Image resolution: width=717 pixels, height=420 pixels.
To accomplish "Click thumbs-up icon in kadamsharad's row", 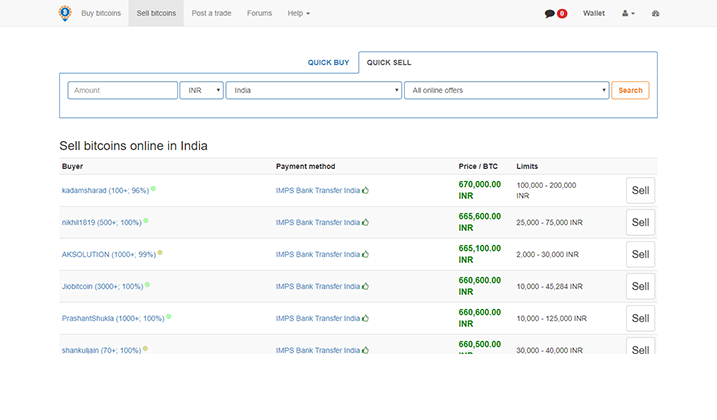I will pyautogui.click(x=366, y=190).
